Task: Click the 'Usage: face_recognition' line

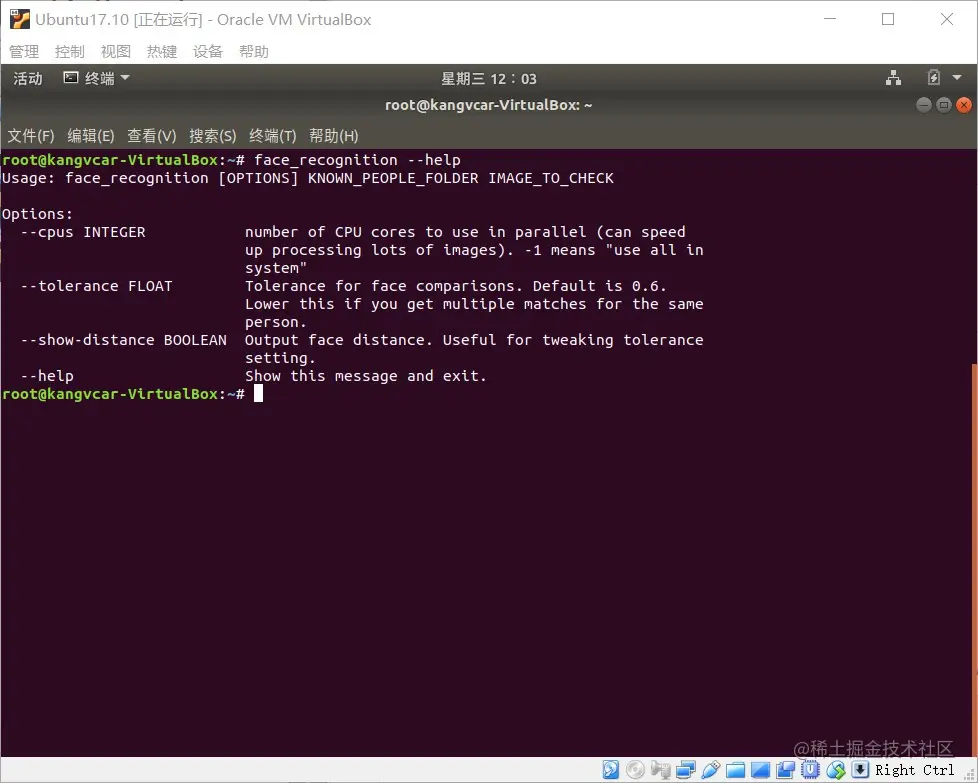Action: tap(307, 178)
